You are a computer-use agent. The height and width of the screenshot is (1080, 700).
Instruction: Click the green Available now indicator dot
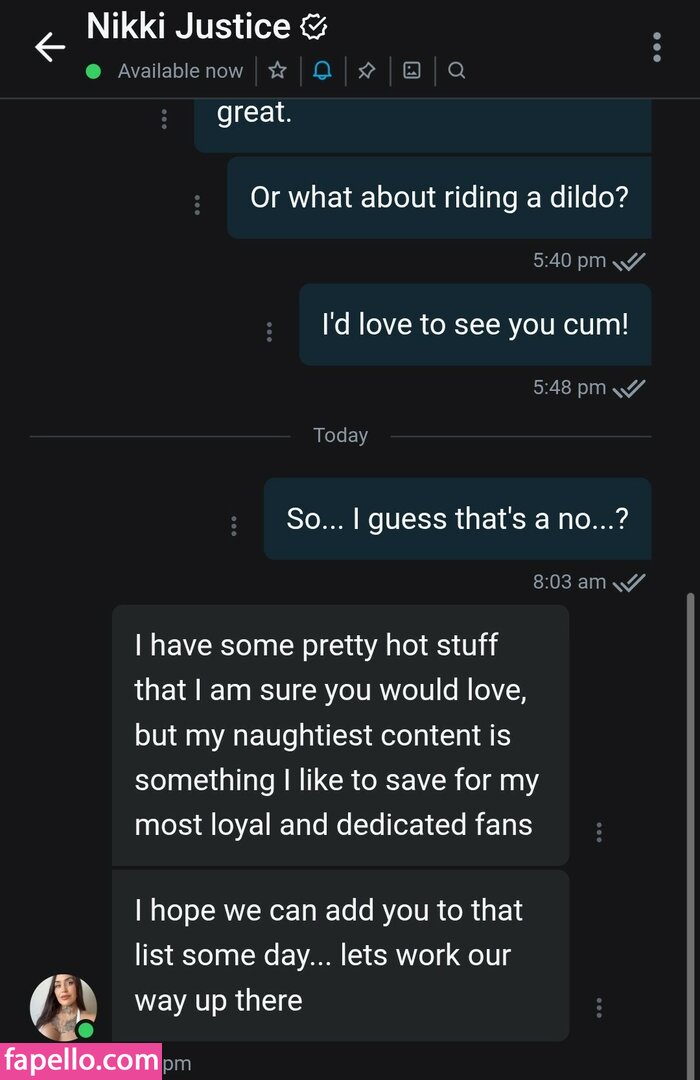pos(93,71)
